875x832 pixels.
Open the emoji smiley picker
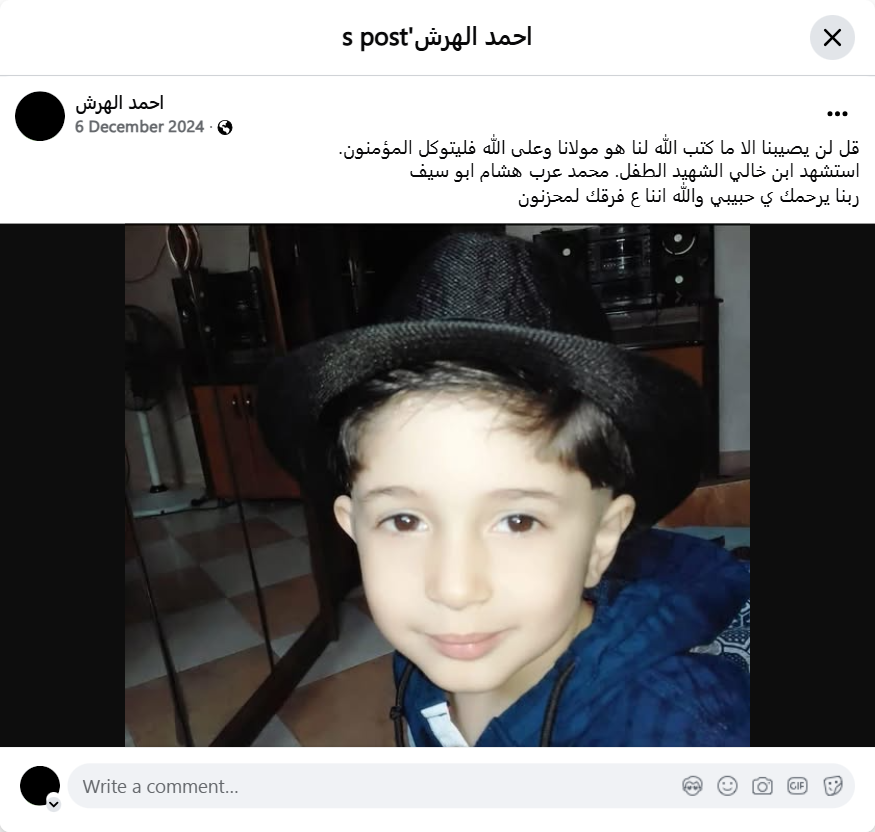727,786
